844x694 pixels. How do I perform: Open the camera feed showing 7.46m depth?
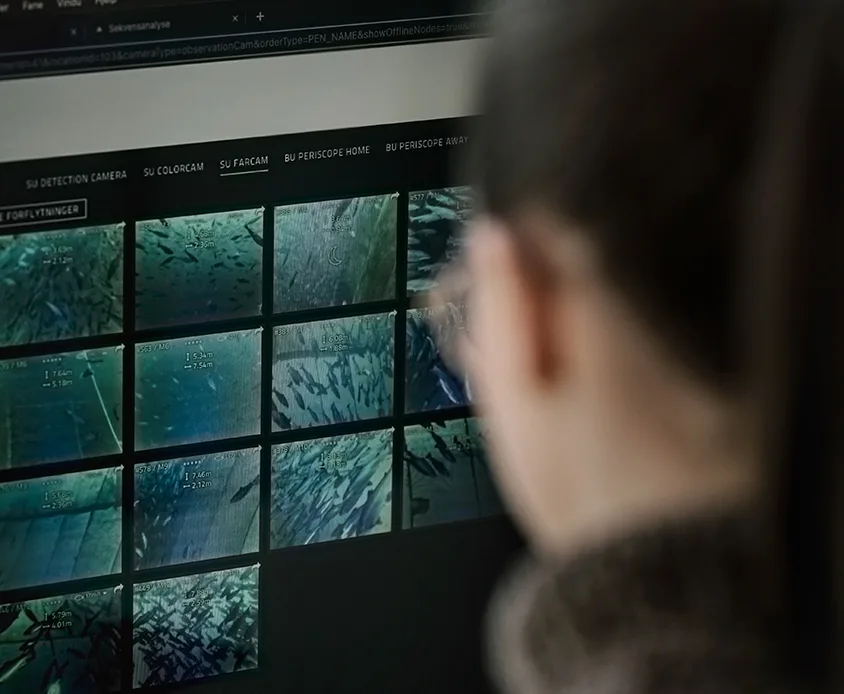tap(197, 505)
